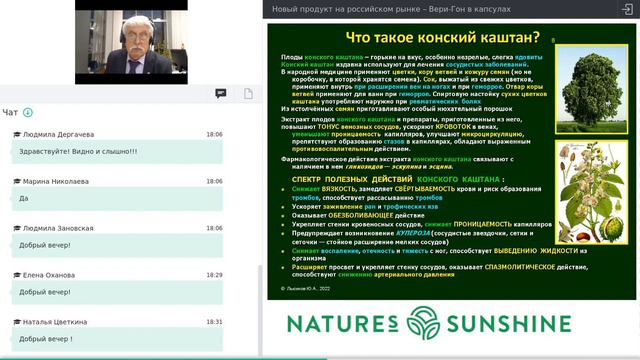Click the graduation cap icon beside Людмила Зановская

coord(17,228)
